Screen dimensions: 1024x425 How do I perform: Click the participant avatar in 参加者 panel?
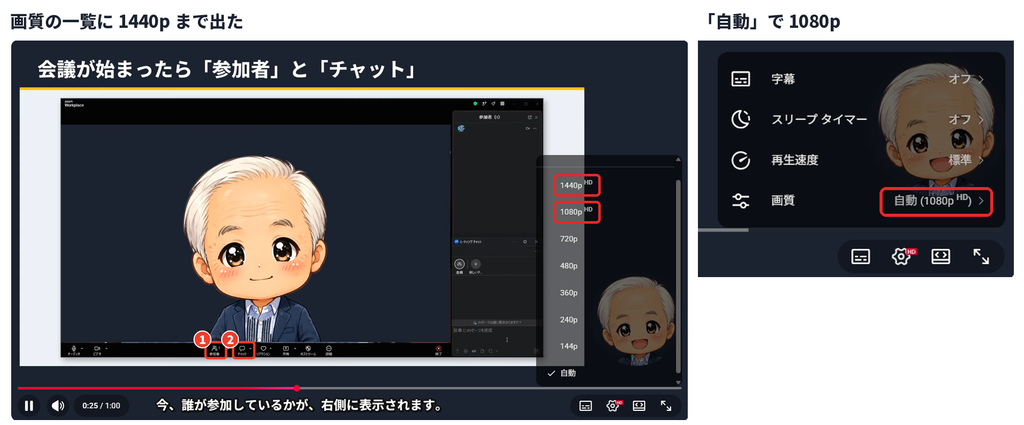[462, 128]
